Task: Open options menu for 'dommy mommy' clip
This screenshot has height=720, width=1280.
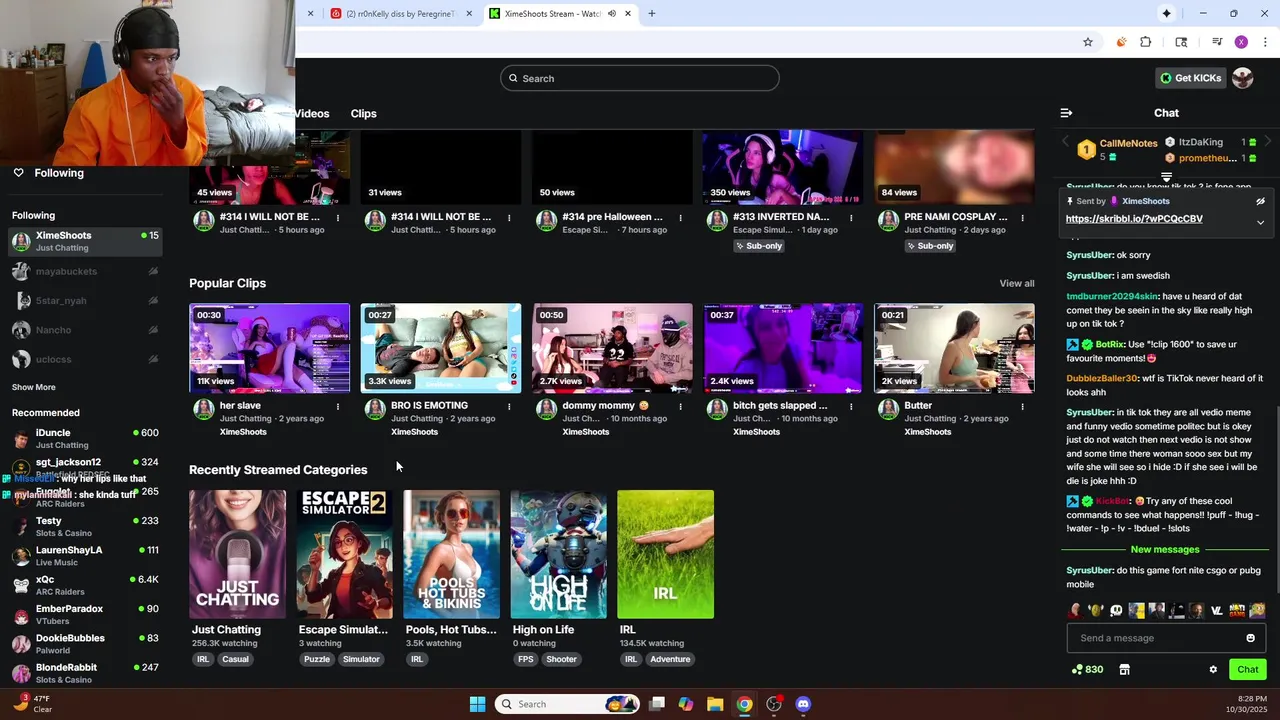Action: (x=681, y=406)
